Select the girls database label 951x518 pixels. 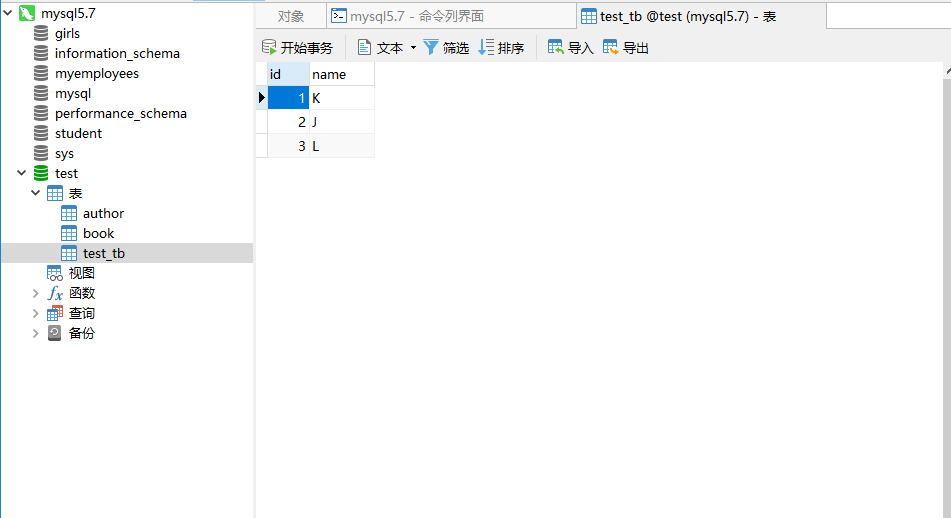[67, 33]
